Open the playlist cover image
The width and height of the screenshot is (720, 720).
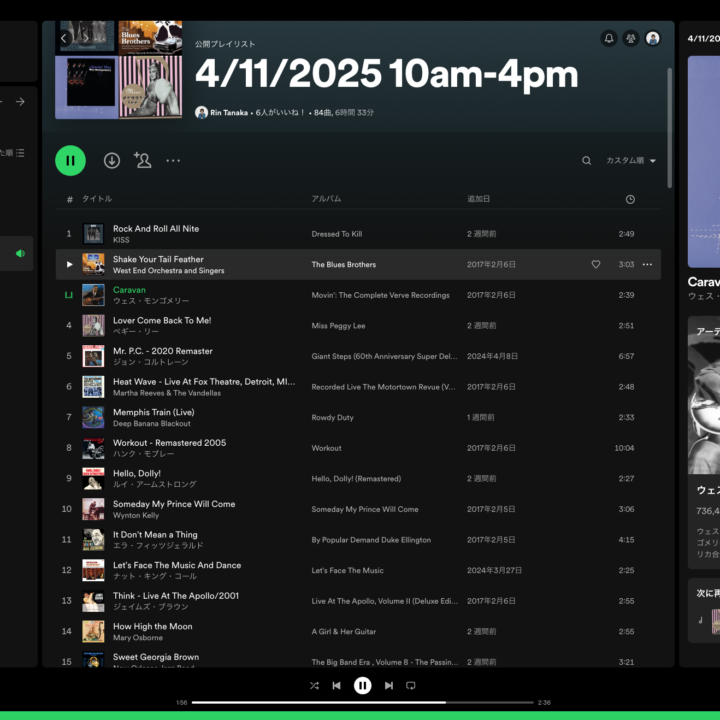coord(118,70)
